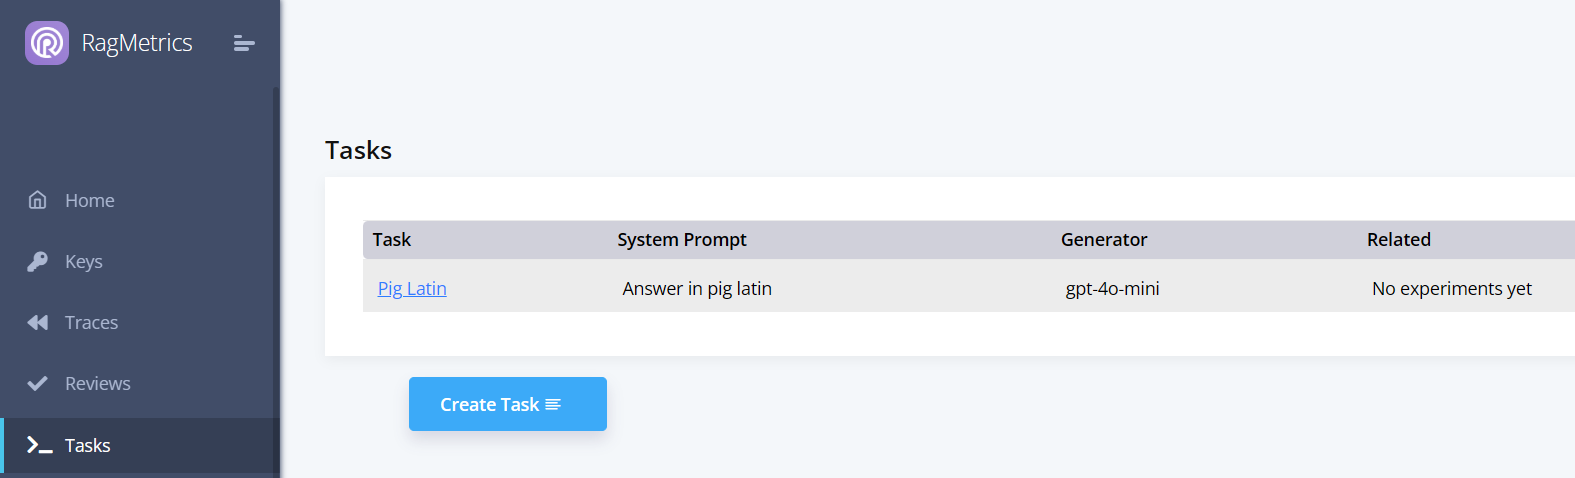
Task: Click the Home house icon
Action: (x=38, y=200)
